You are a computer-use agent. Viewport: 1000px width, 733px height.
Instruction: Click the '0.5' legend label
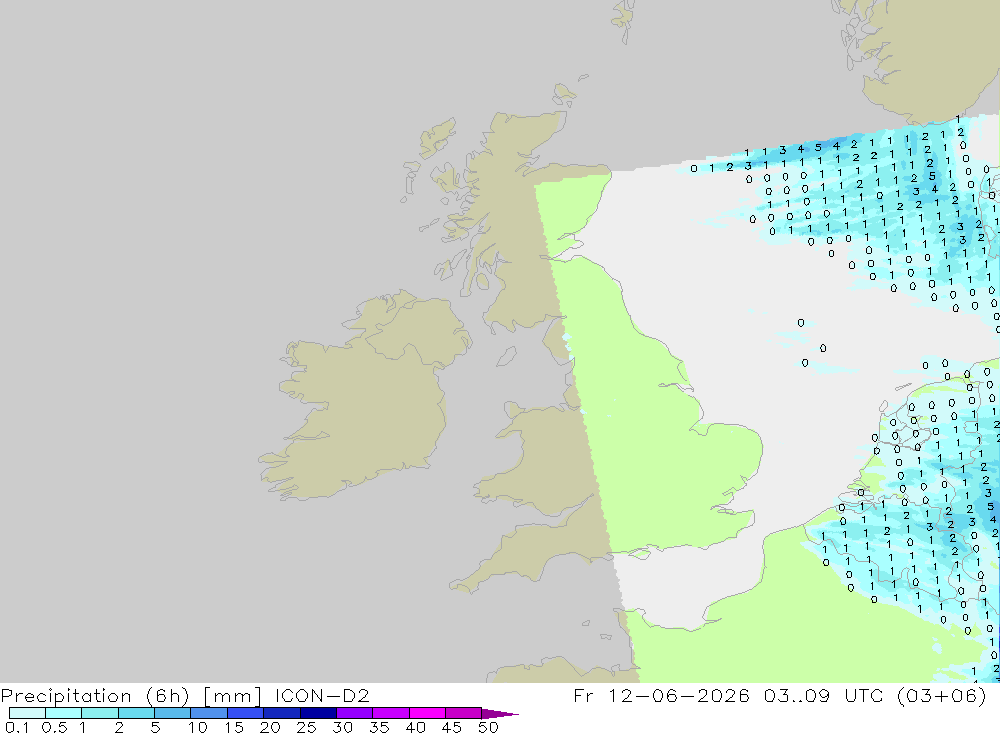54,727
